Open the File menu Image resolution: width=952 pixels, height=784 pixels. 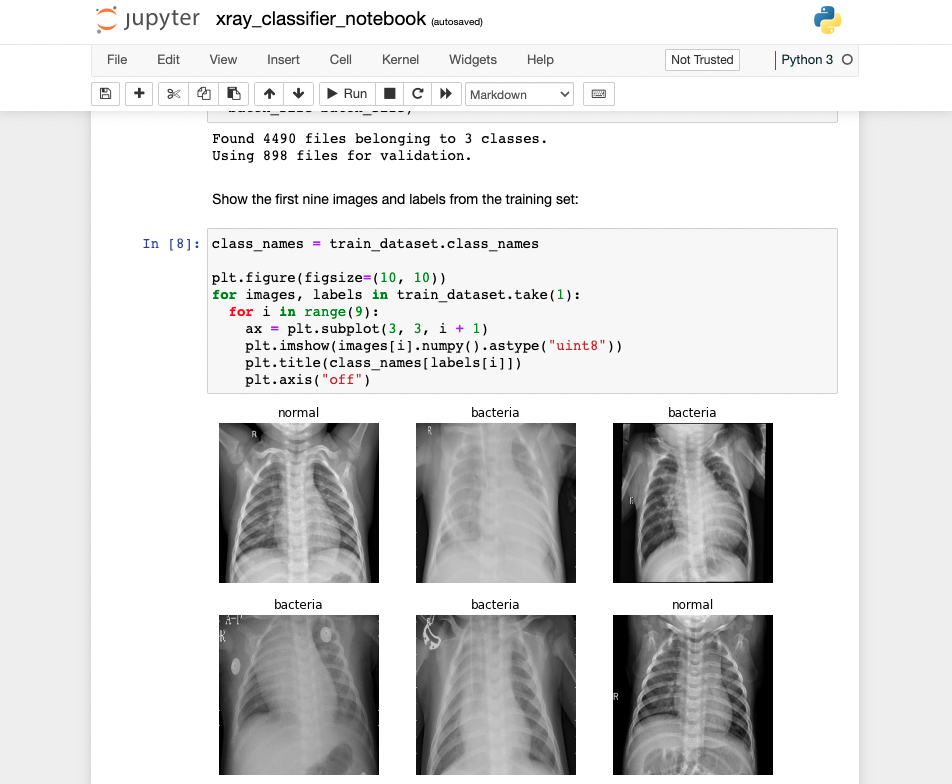pyautogui.click(x=117, y=60)
